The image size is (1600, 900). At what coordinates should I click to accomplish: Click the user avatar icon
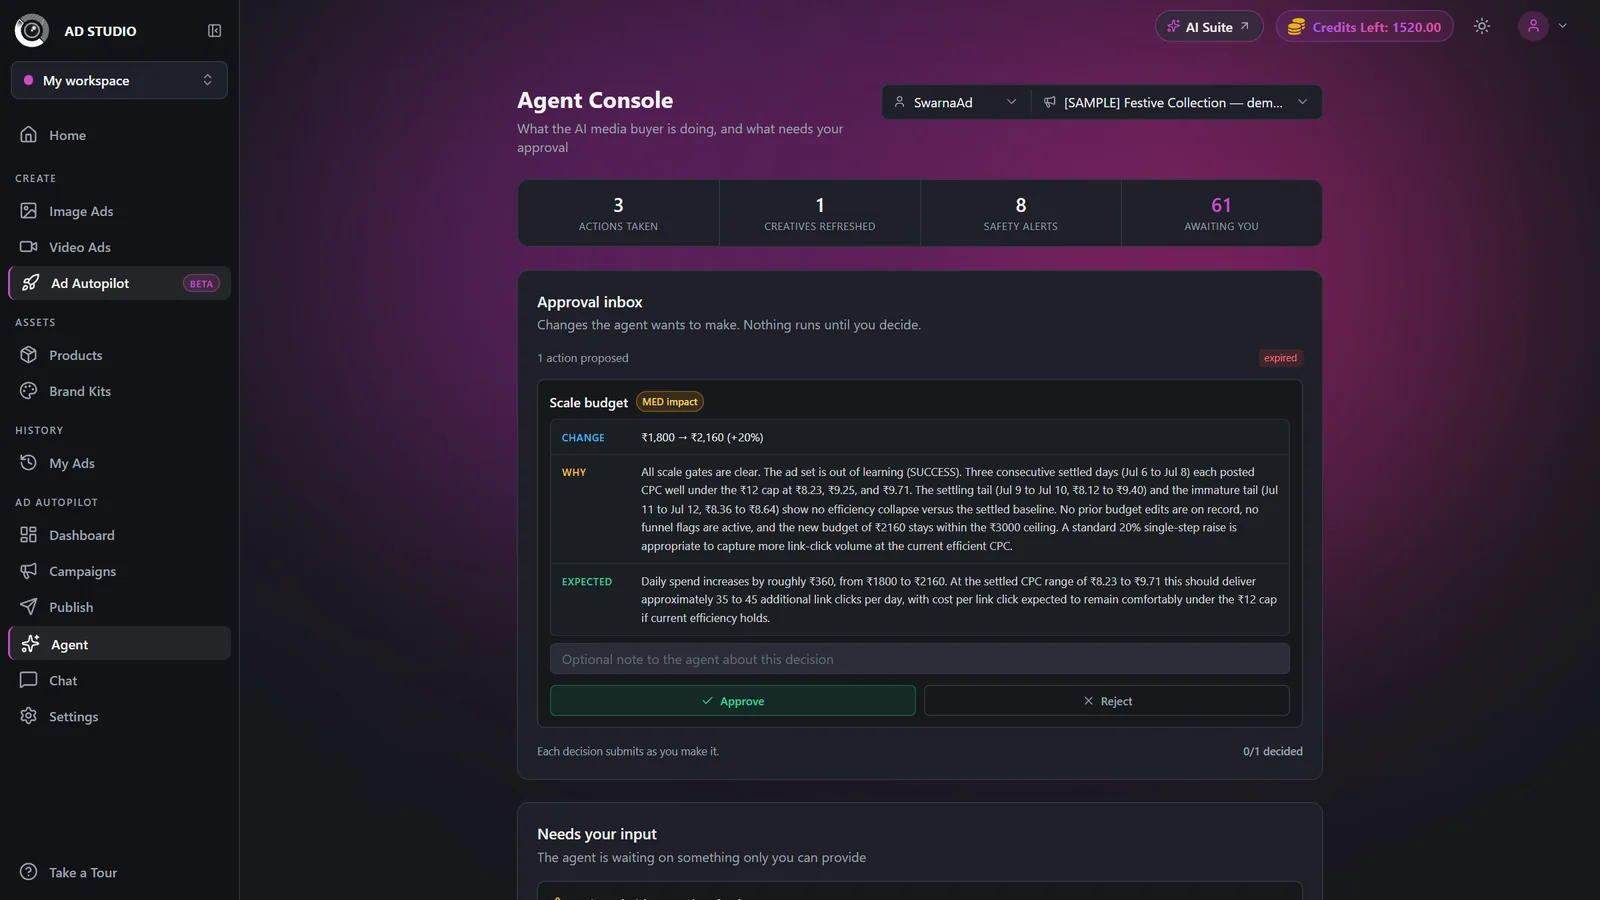point(1533,27)
